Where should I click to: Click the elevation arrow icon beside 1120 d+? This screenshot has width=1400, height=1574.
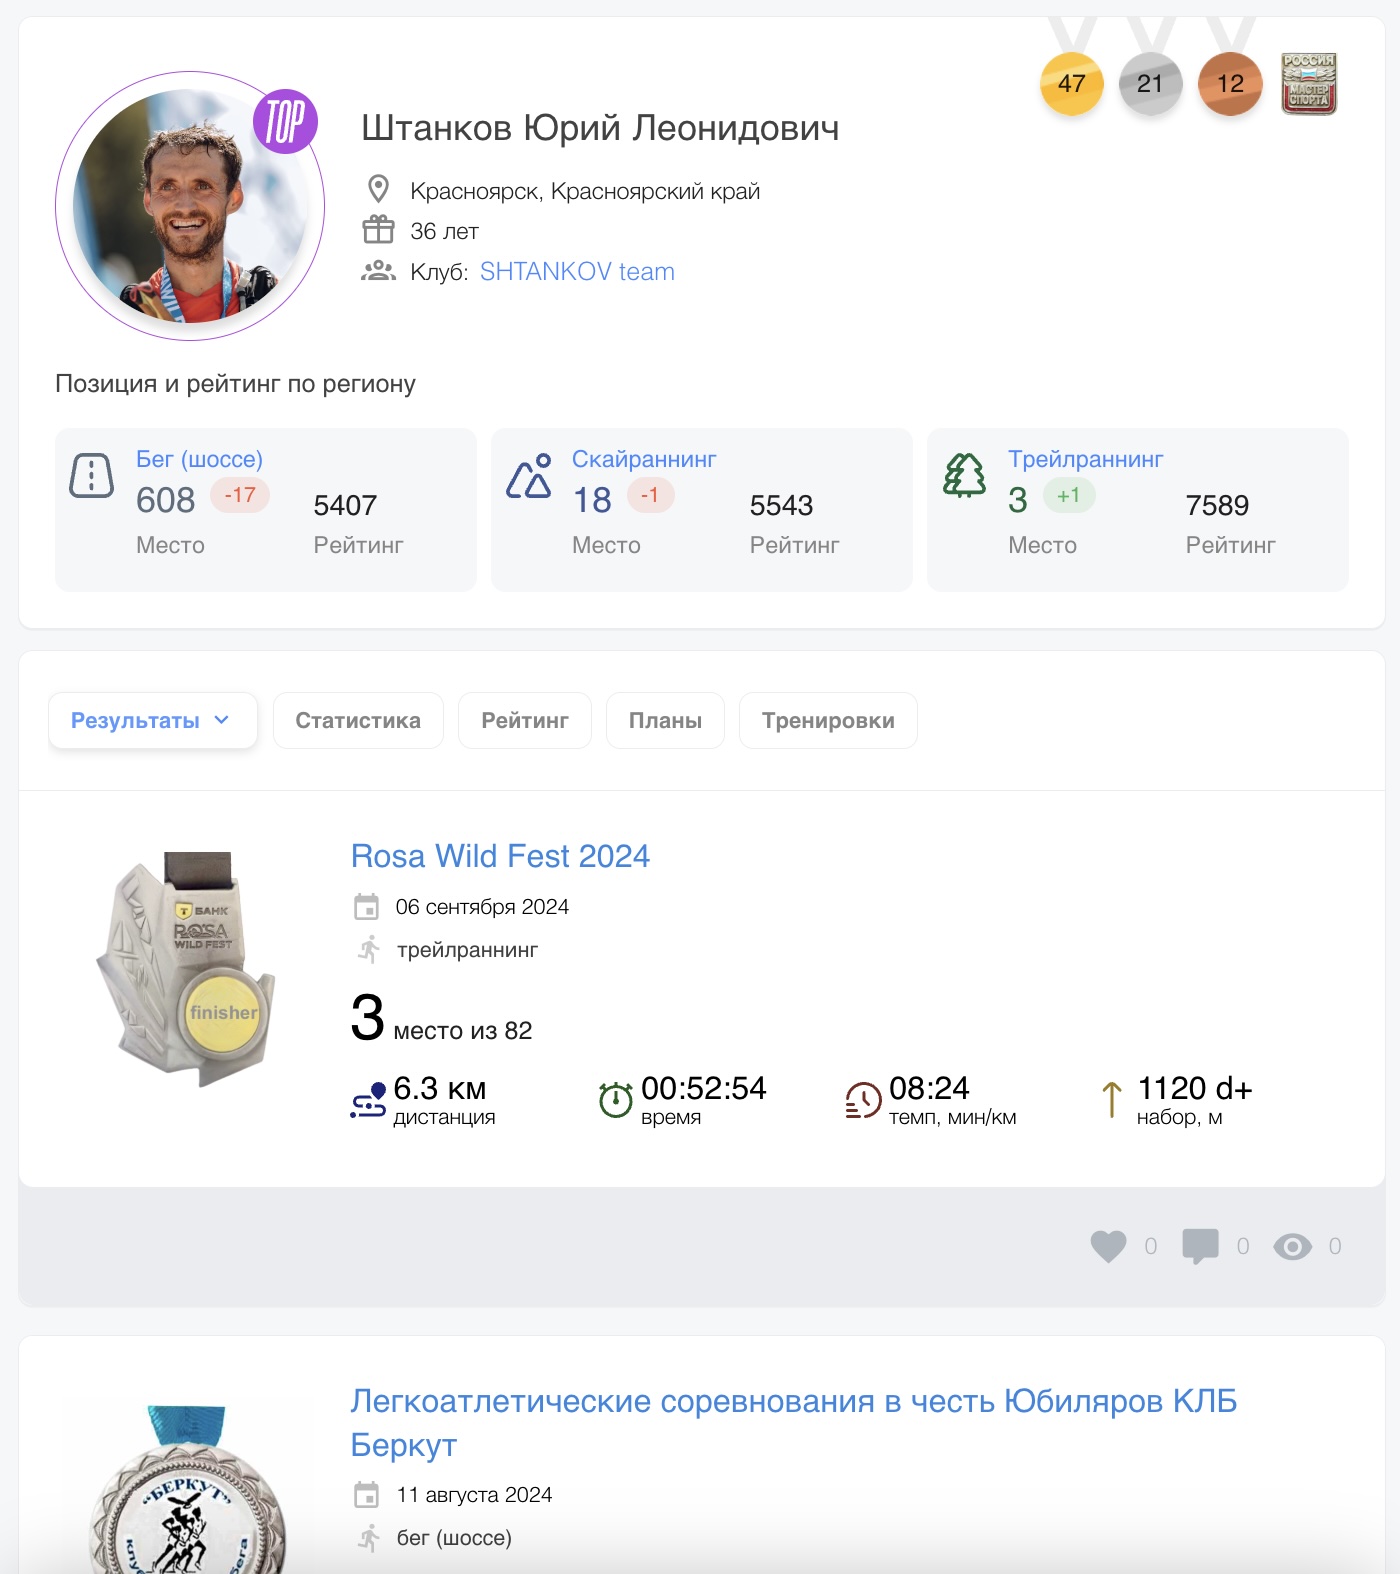click(1111, 1100)
